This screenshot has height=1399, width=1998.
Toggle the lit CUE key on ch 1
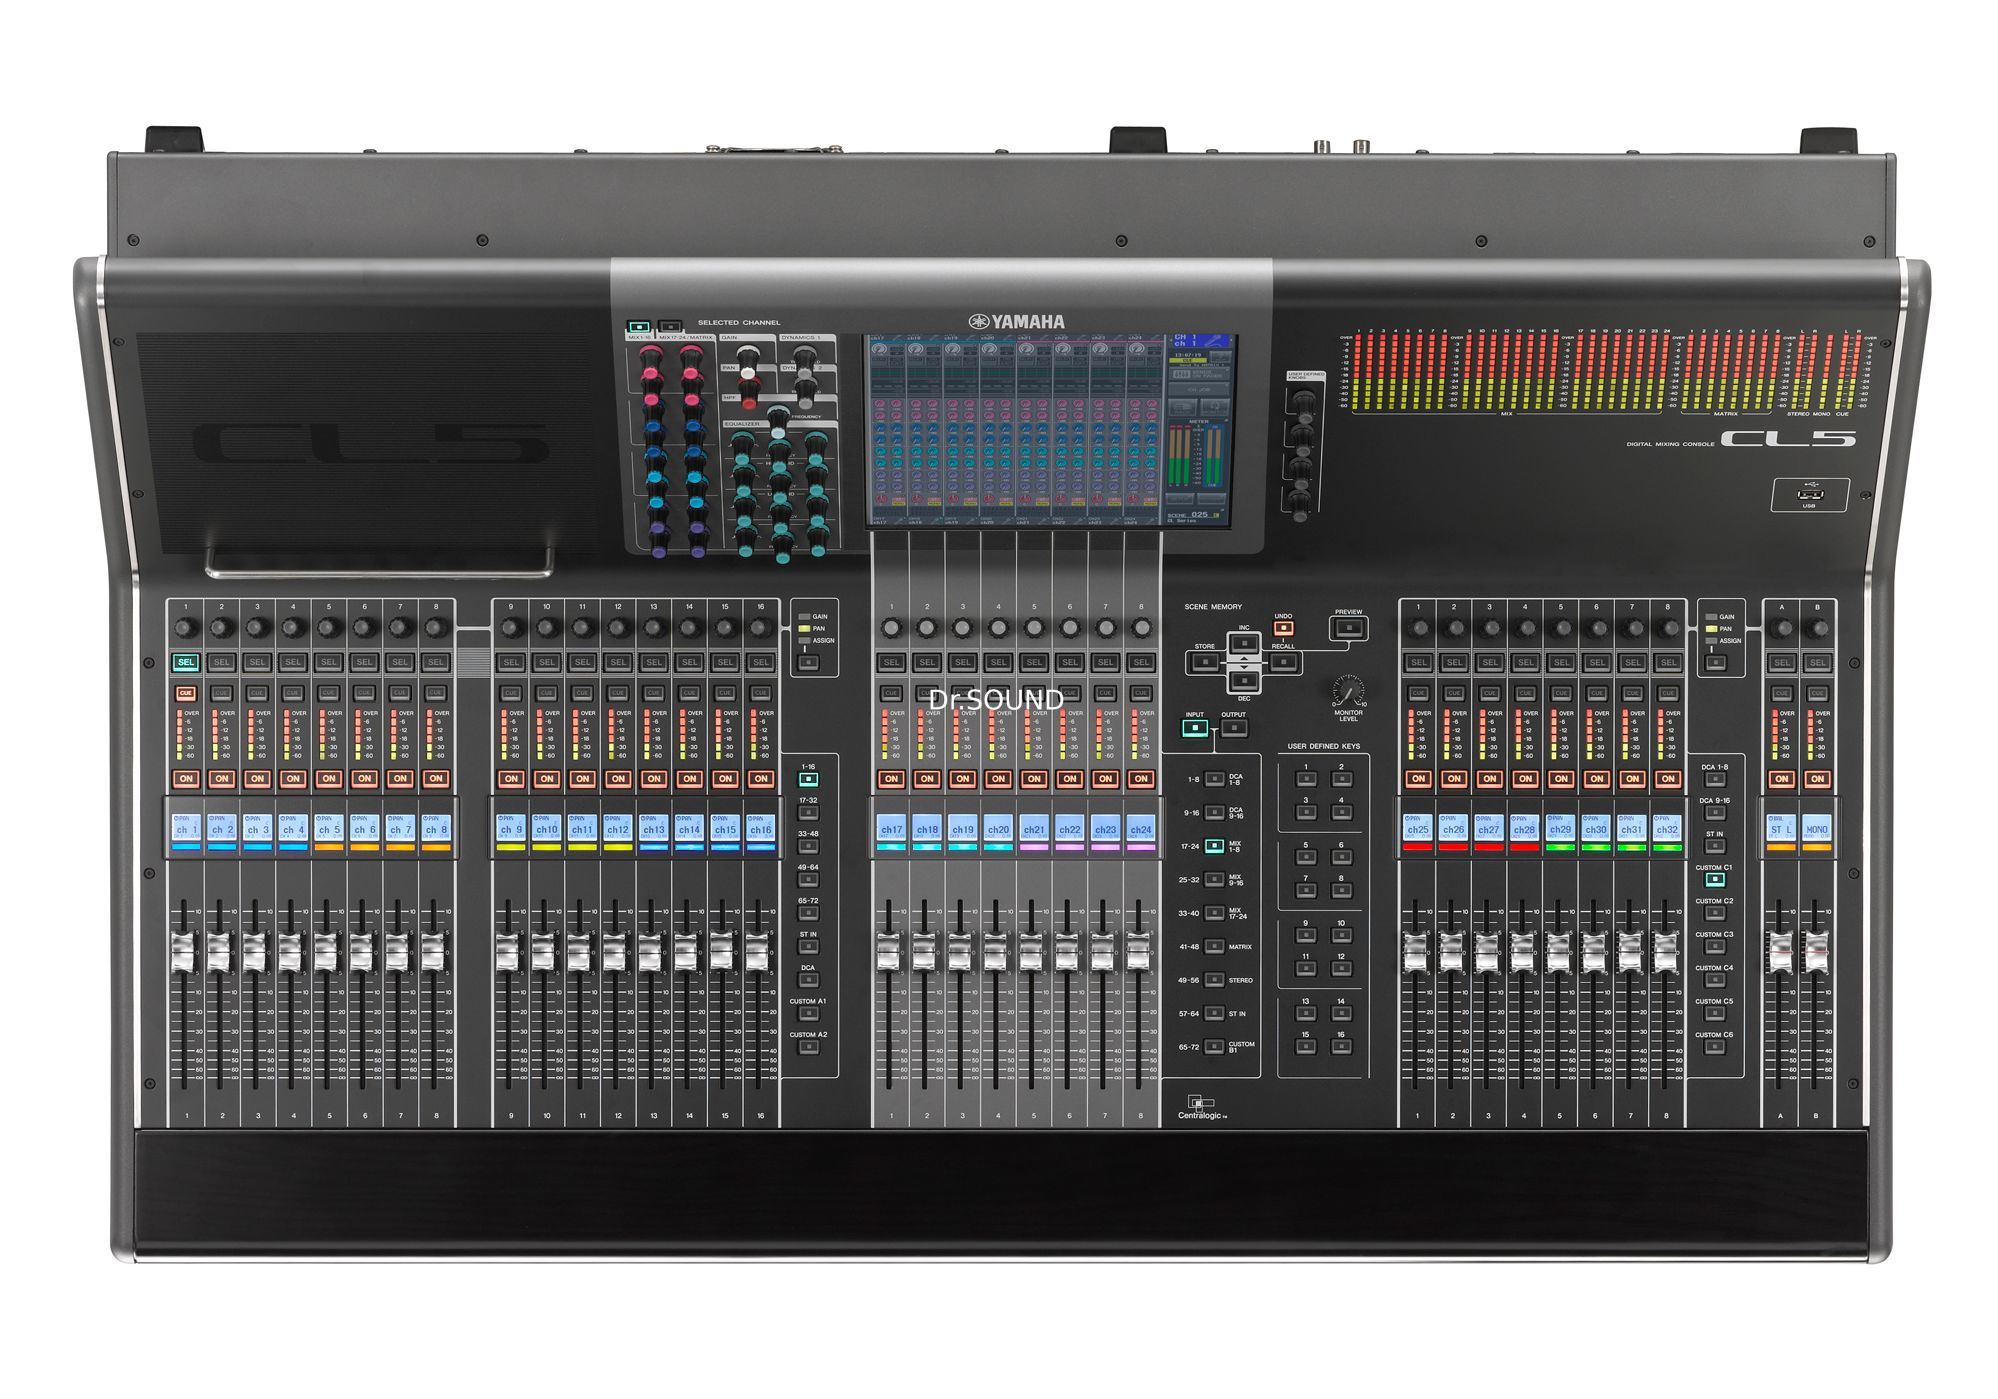click(x=186, y=692)
